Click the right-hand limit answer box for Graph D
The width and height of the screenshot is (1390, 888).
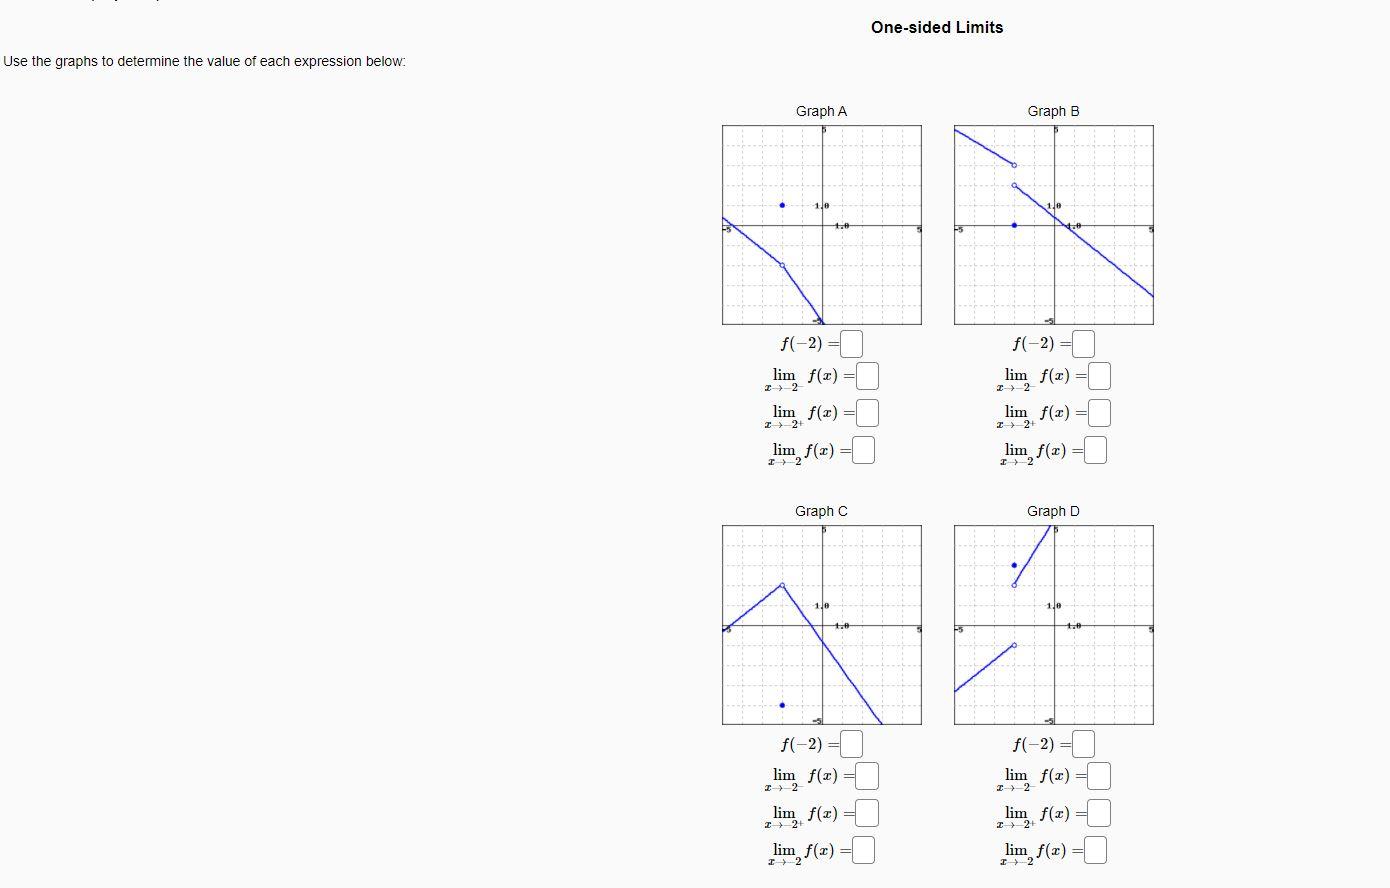point(1097,812)
